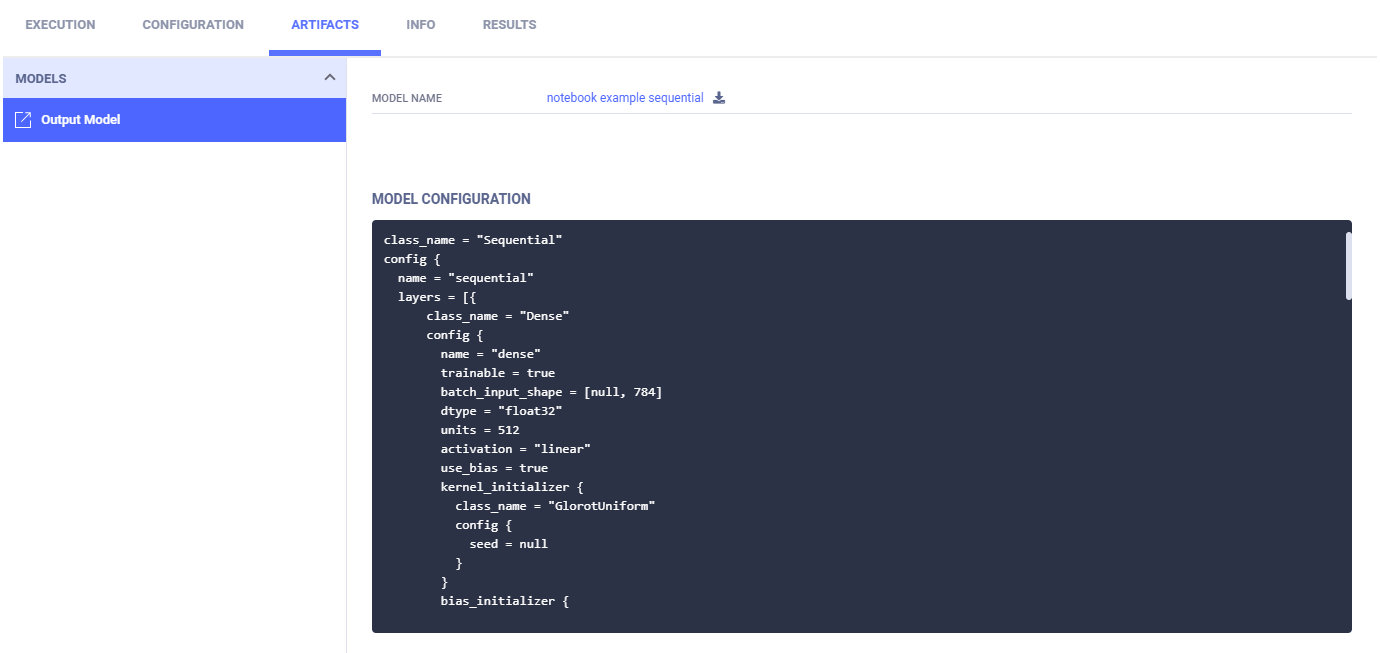Viewport: 1380px width, 653px height.
Task: Go to the INFO tab
Action: click(x=421, y=25)
